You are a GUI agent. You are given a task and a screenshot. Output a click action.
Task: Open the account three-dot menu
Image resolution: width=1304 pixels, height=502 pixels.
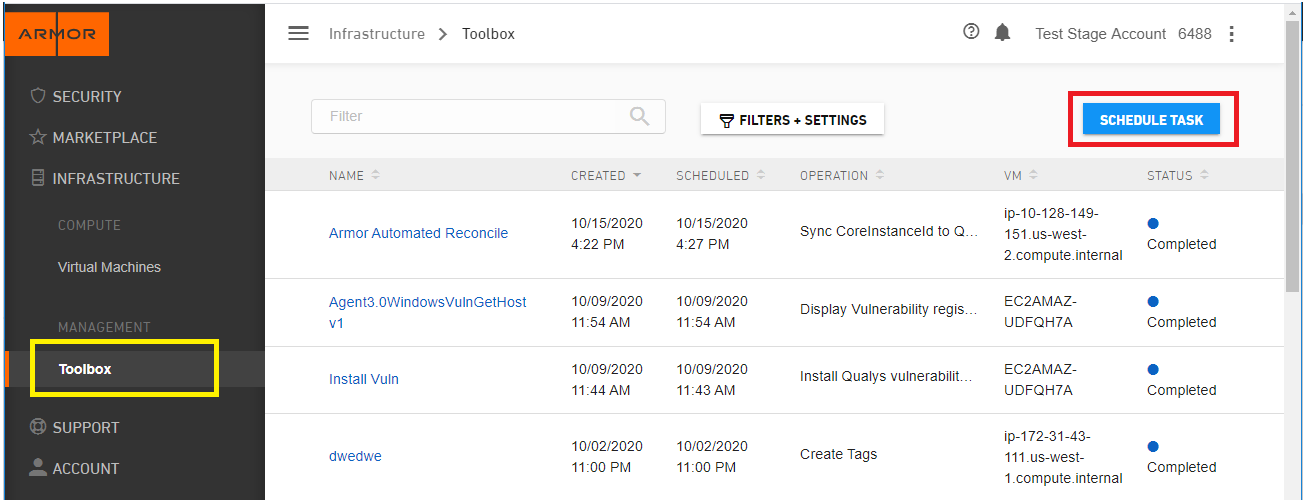pos(1231,34)
